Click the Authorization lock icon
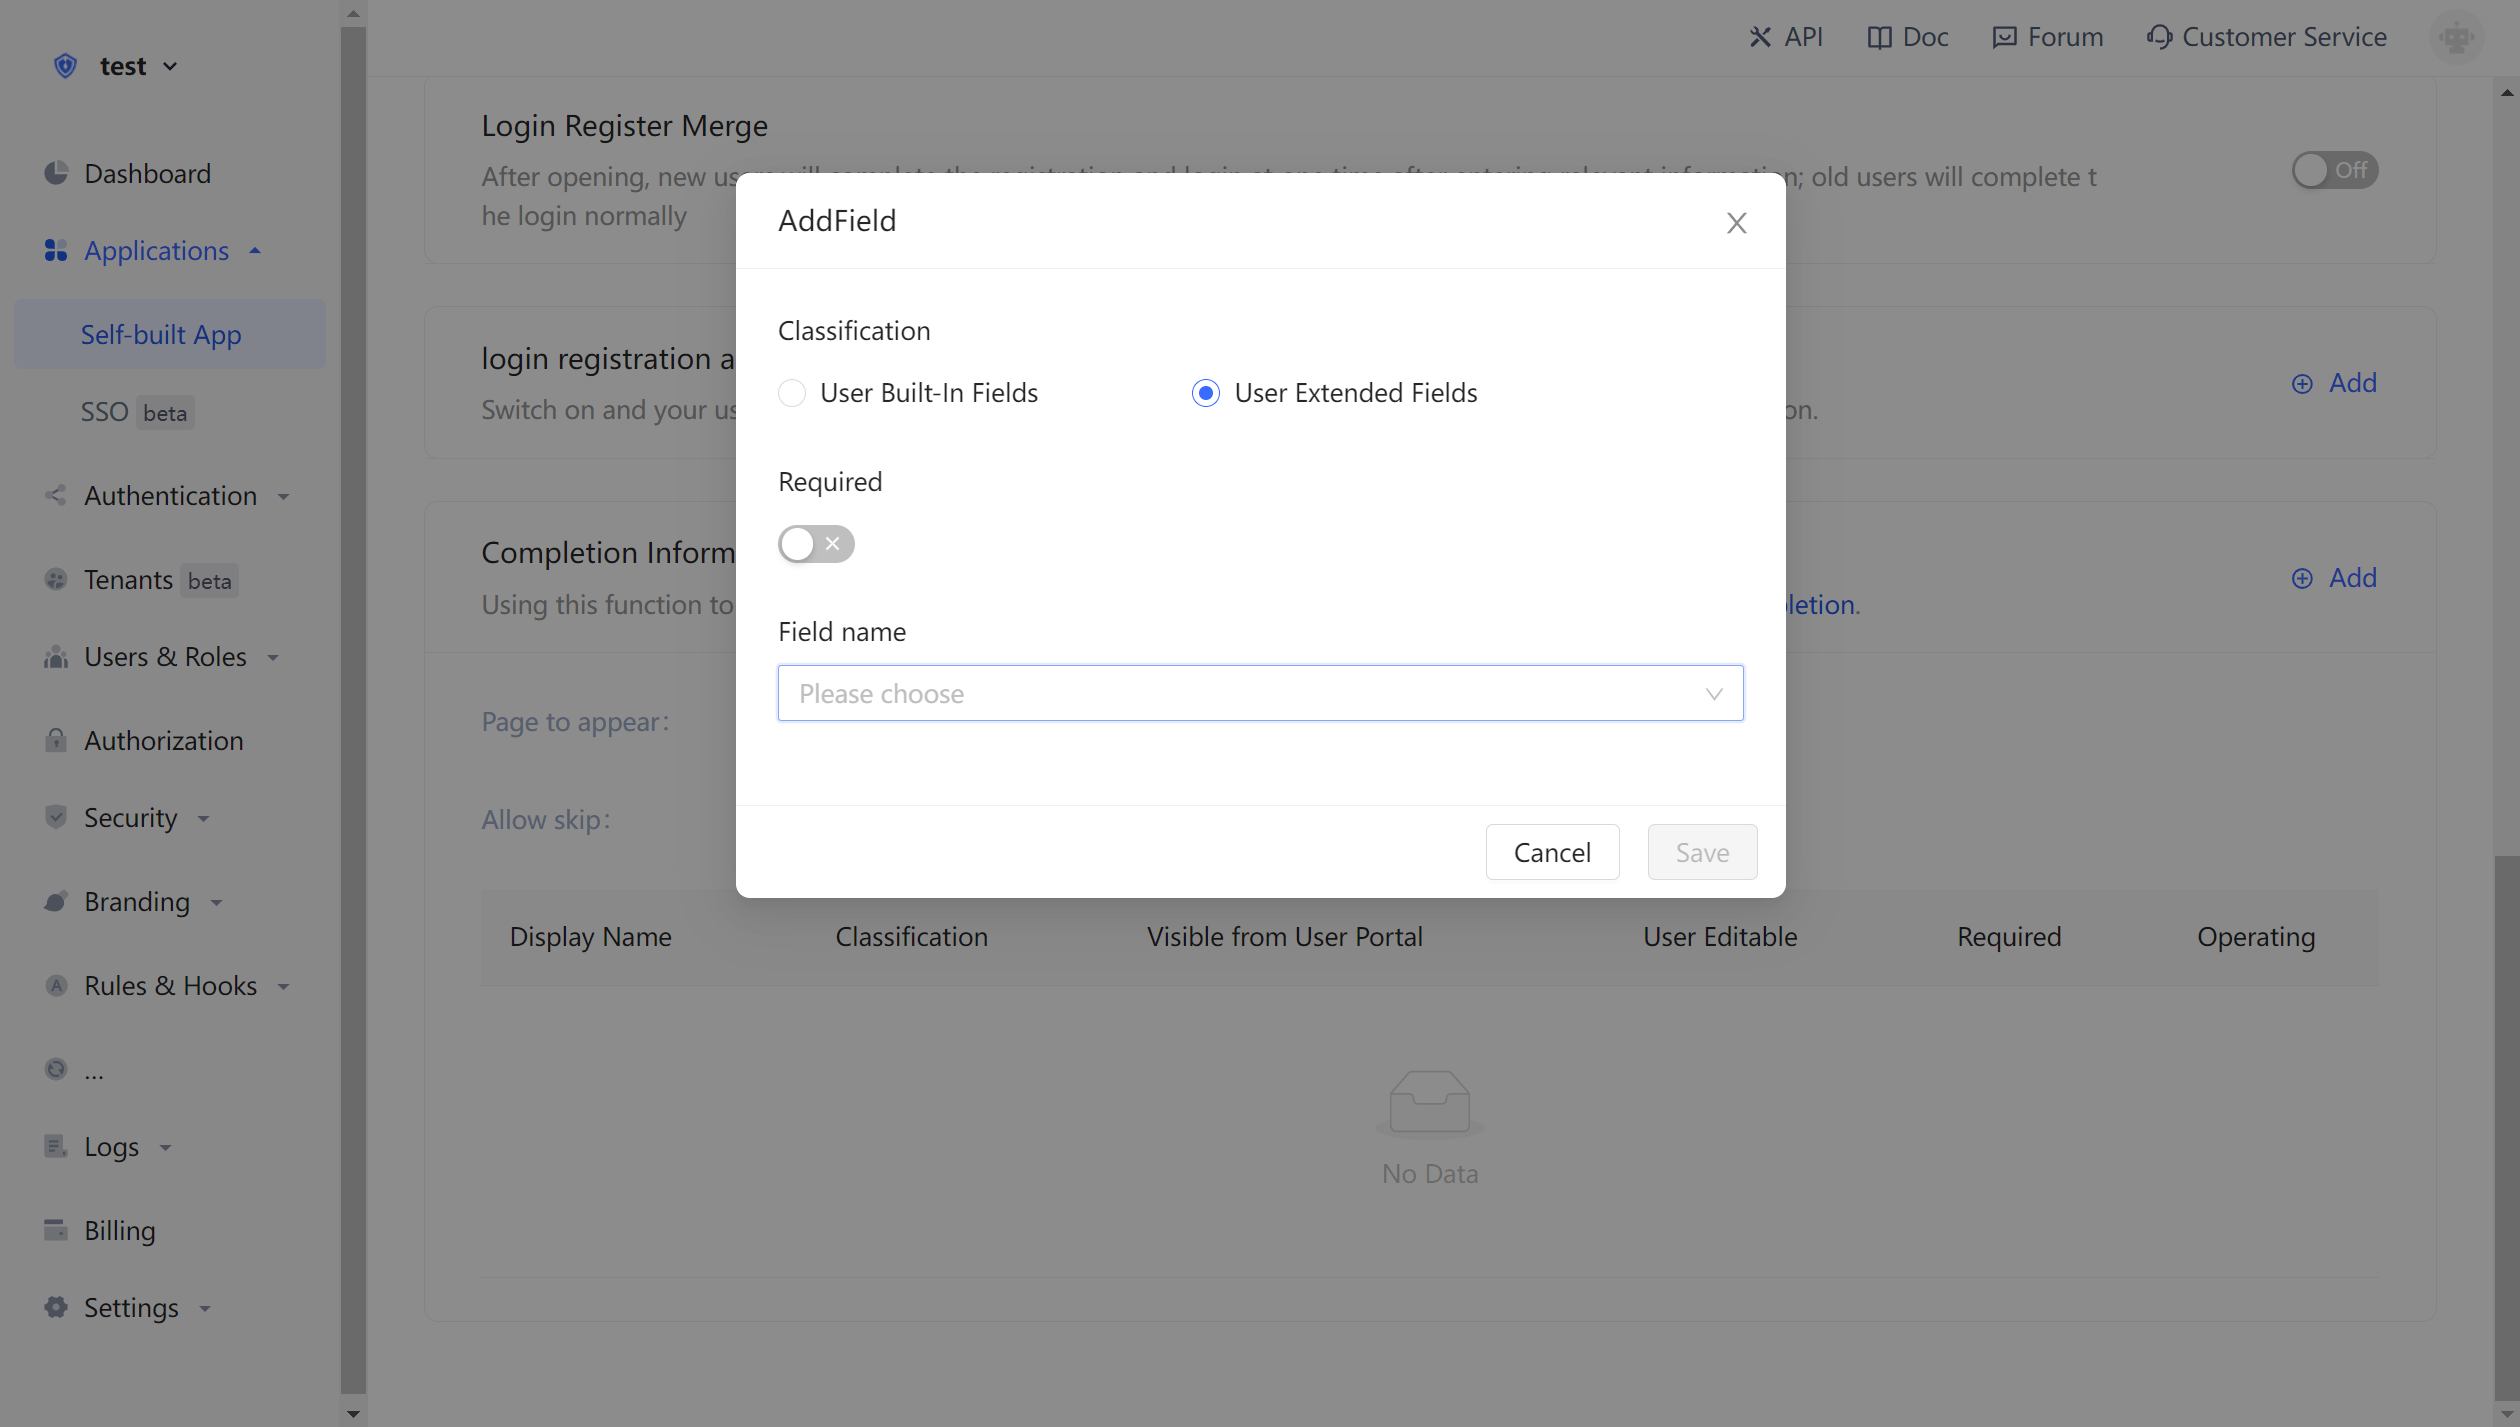This screenshot has width=2520, height=1427. [56, 740]
